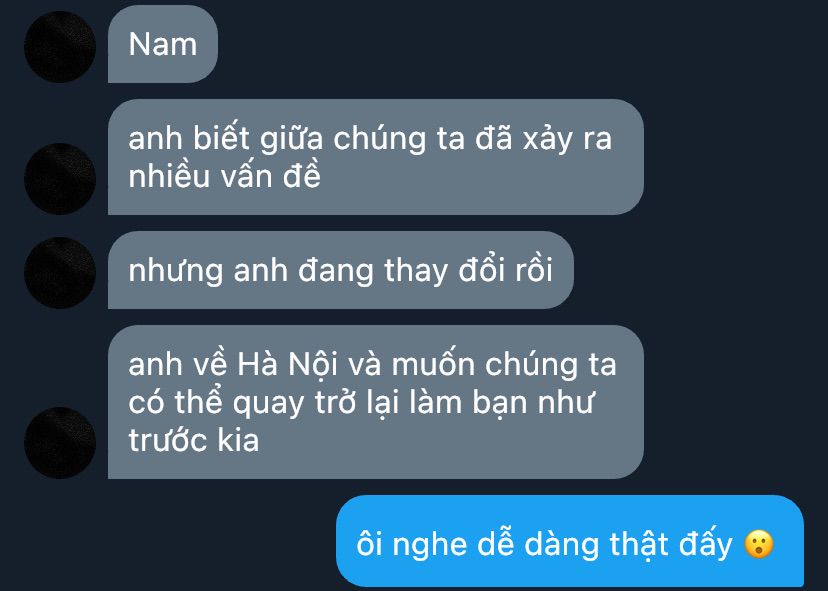Select the "Nam" message bubble
828x591 pixels.
tap(163, 44)
